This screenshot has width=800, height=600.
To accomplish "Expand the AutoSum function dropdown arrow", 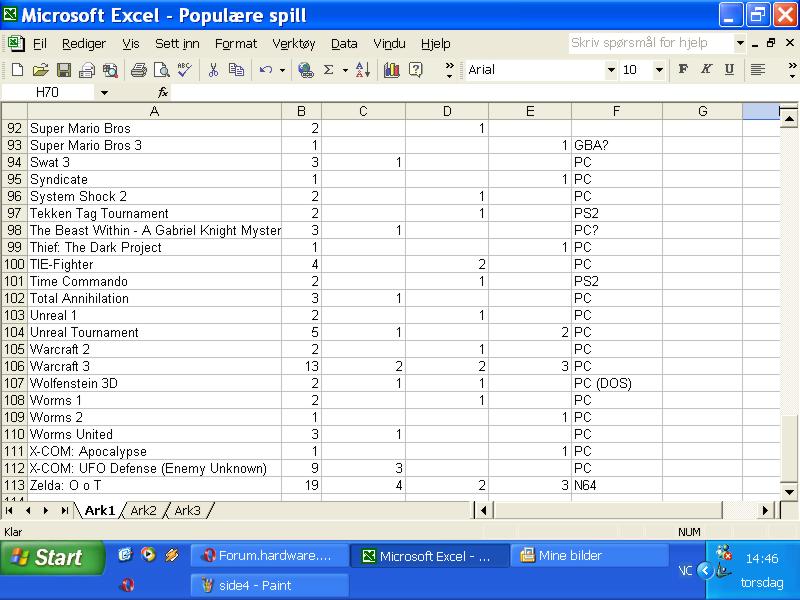I will click(345, 70).
